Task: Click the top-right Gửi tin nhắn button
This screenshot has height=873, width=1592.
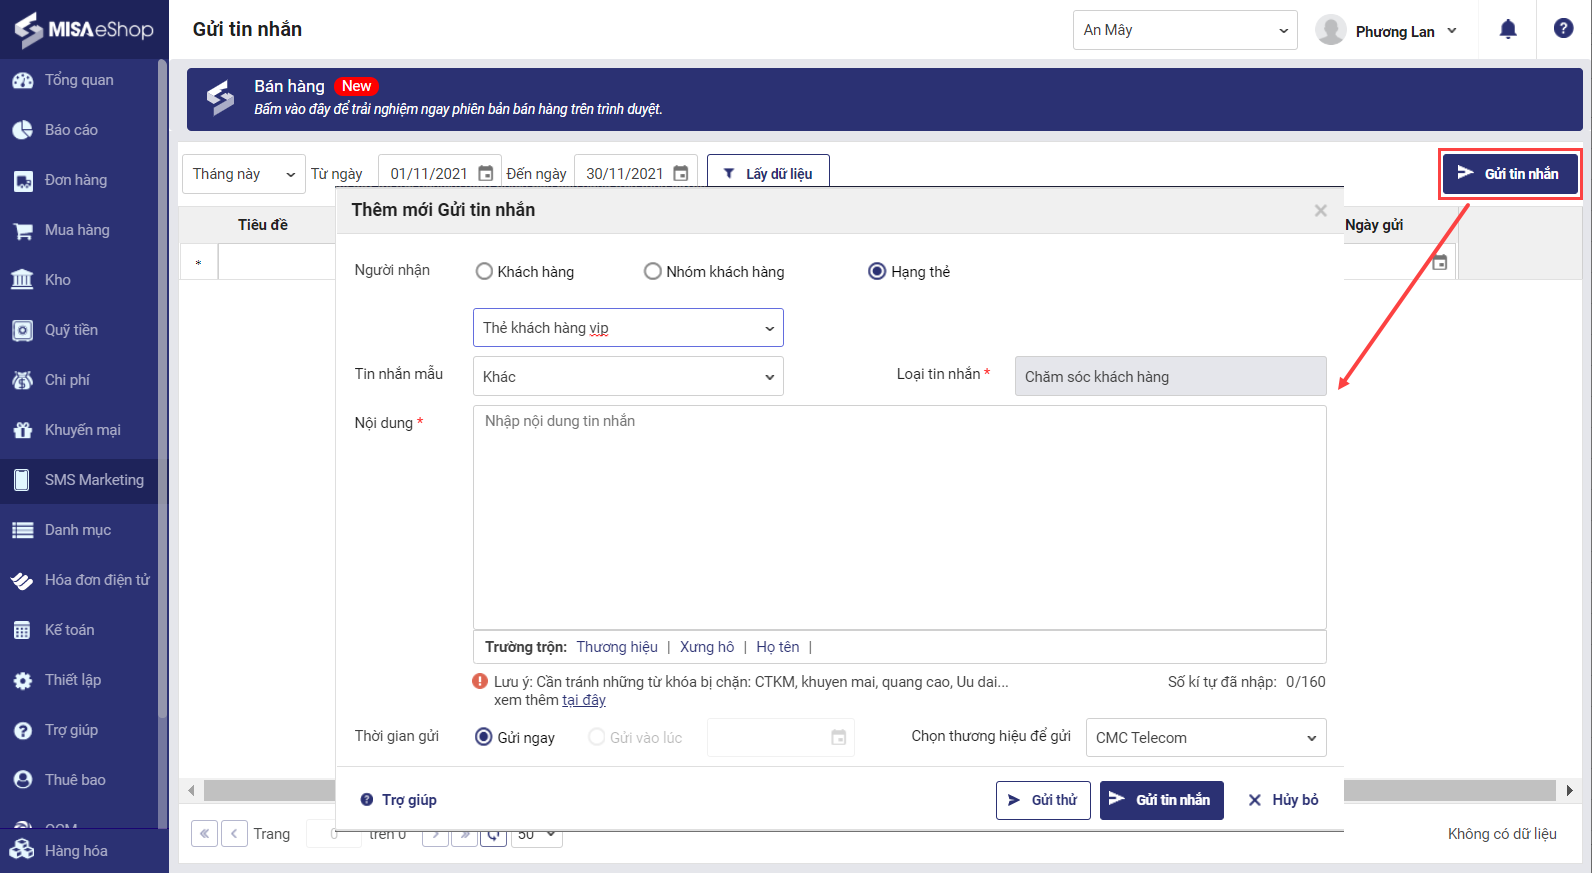Action: point(1510,174)
